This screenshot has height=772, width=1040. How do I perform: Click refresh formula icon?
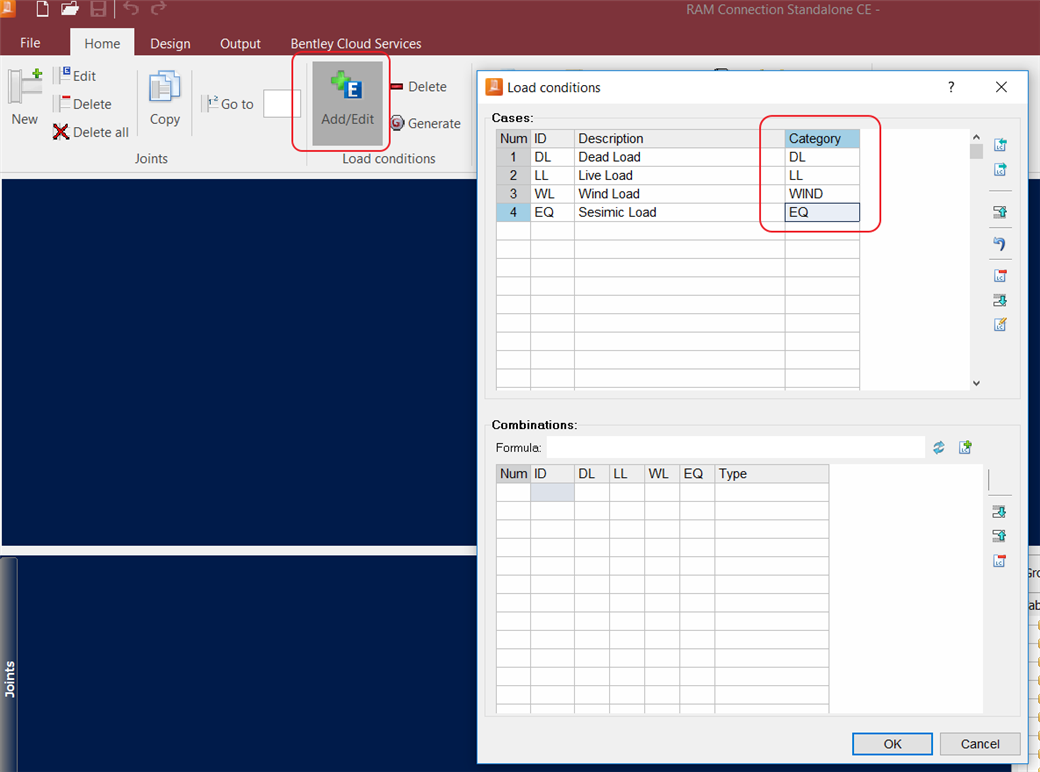[x=939, y=448]
